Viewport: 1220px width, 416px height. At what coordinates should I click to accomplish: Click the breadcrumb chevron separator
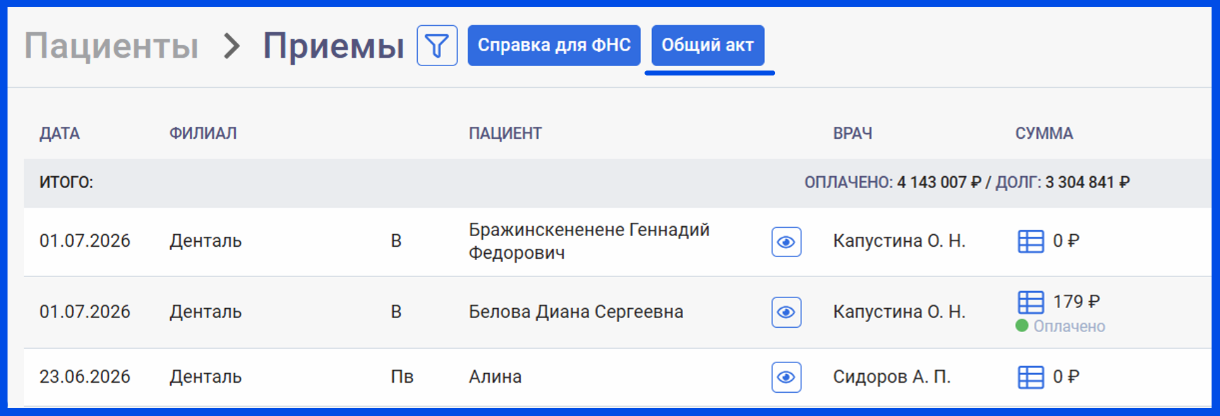pos(232,46)
